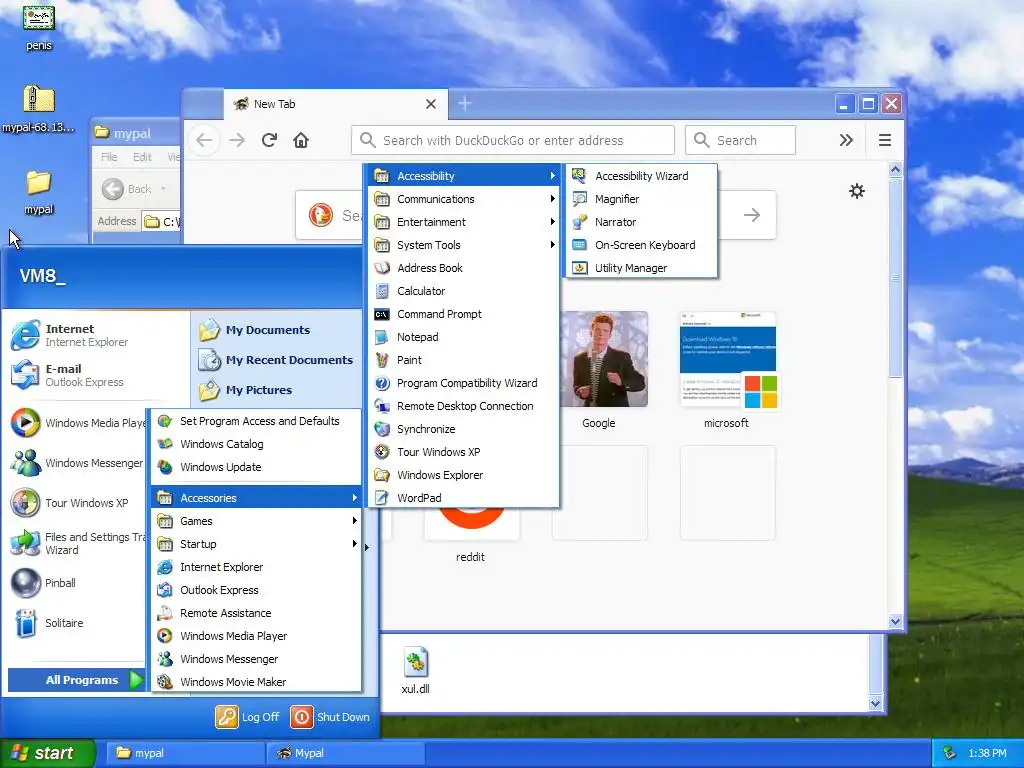Viewport: 1024px width, 768px height.
Task: Click All Programs button
Action: [77, 680]
